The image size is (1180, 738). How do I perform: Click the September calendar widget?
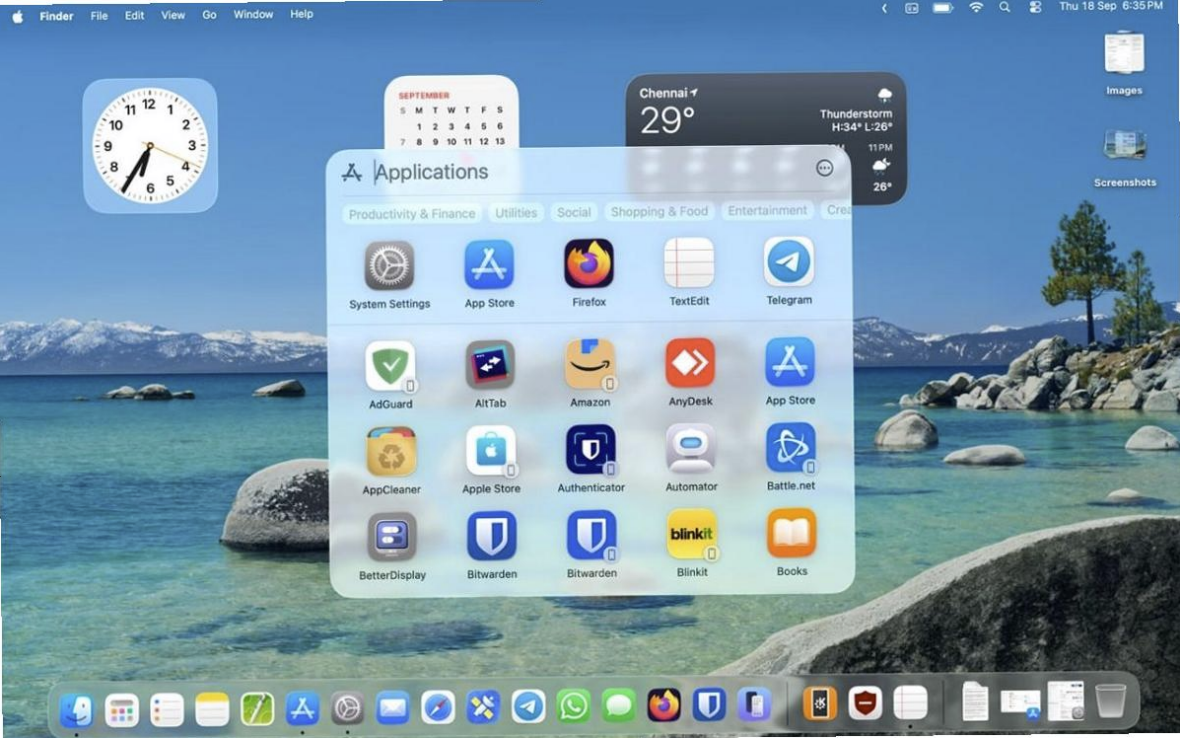tap(451, 111)
